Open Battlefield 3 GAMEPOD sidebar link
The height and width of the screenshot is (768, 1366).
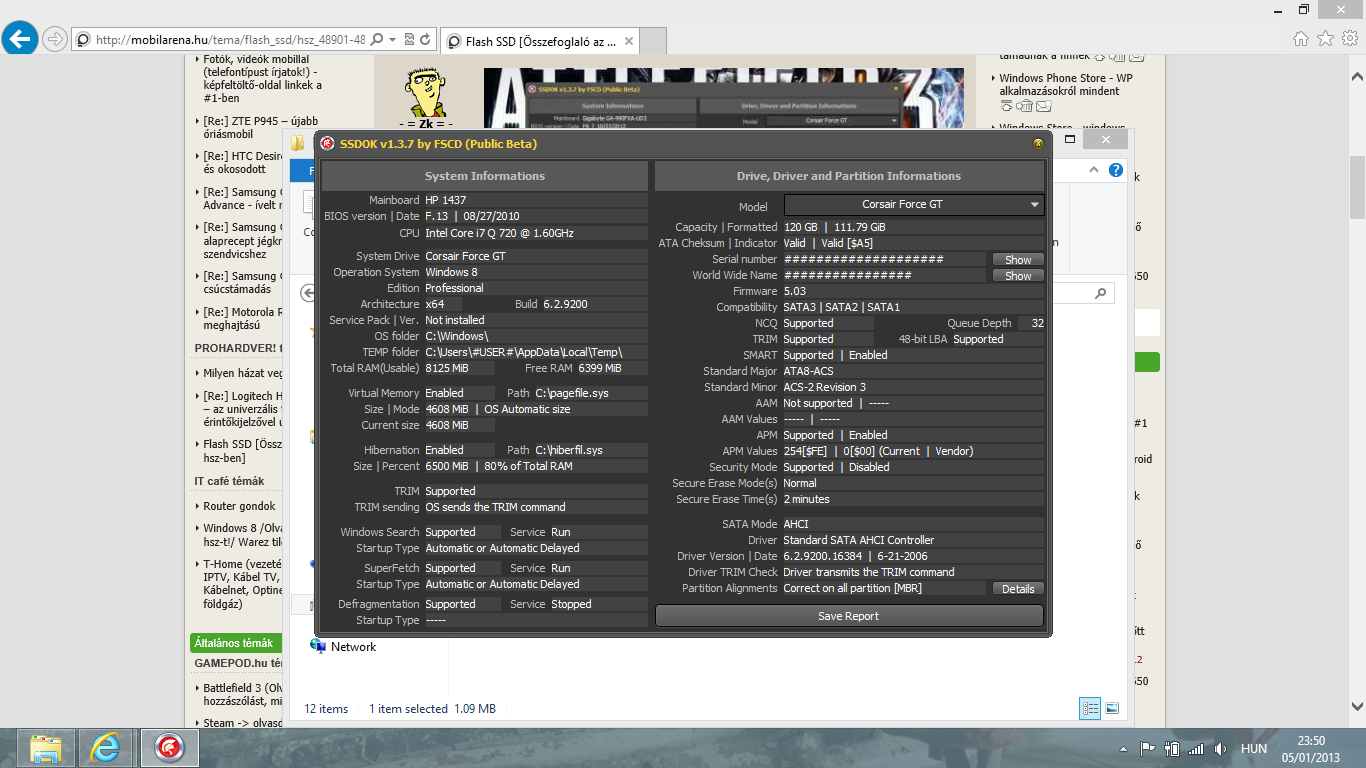coord(245,695)
